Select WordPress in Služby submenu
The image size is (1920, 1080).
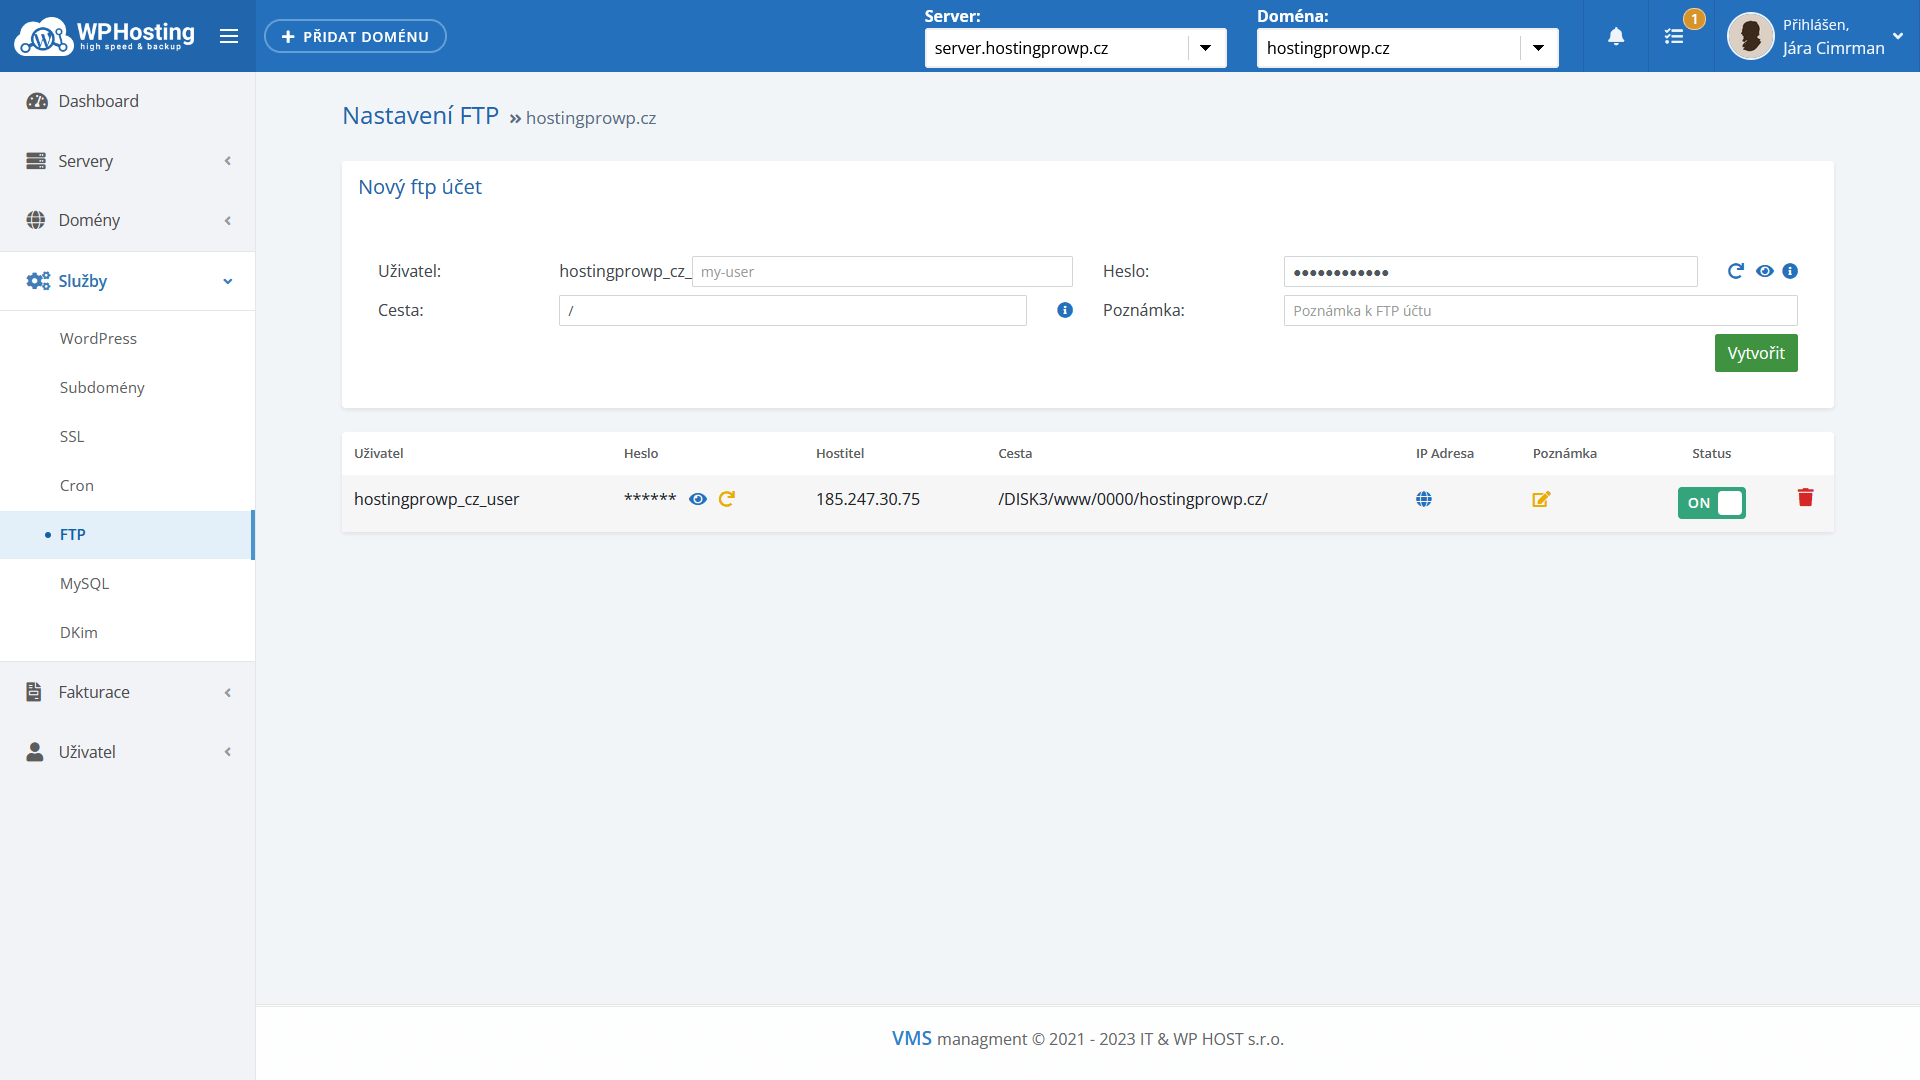pyautogui.click(x=98, y=338)
